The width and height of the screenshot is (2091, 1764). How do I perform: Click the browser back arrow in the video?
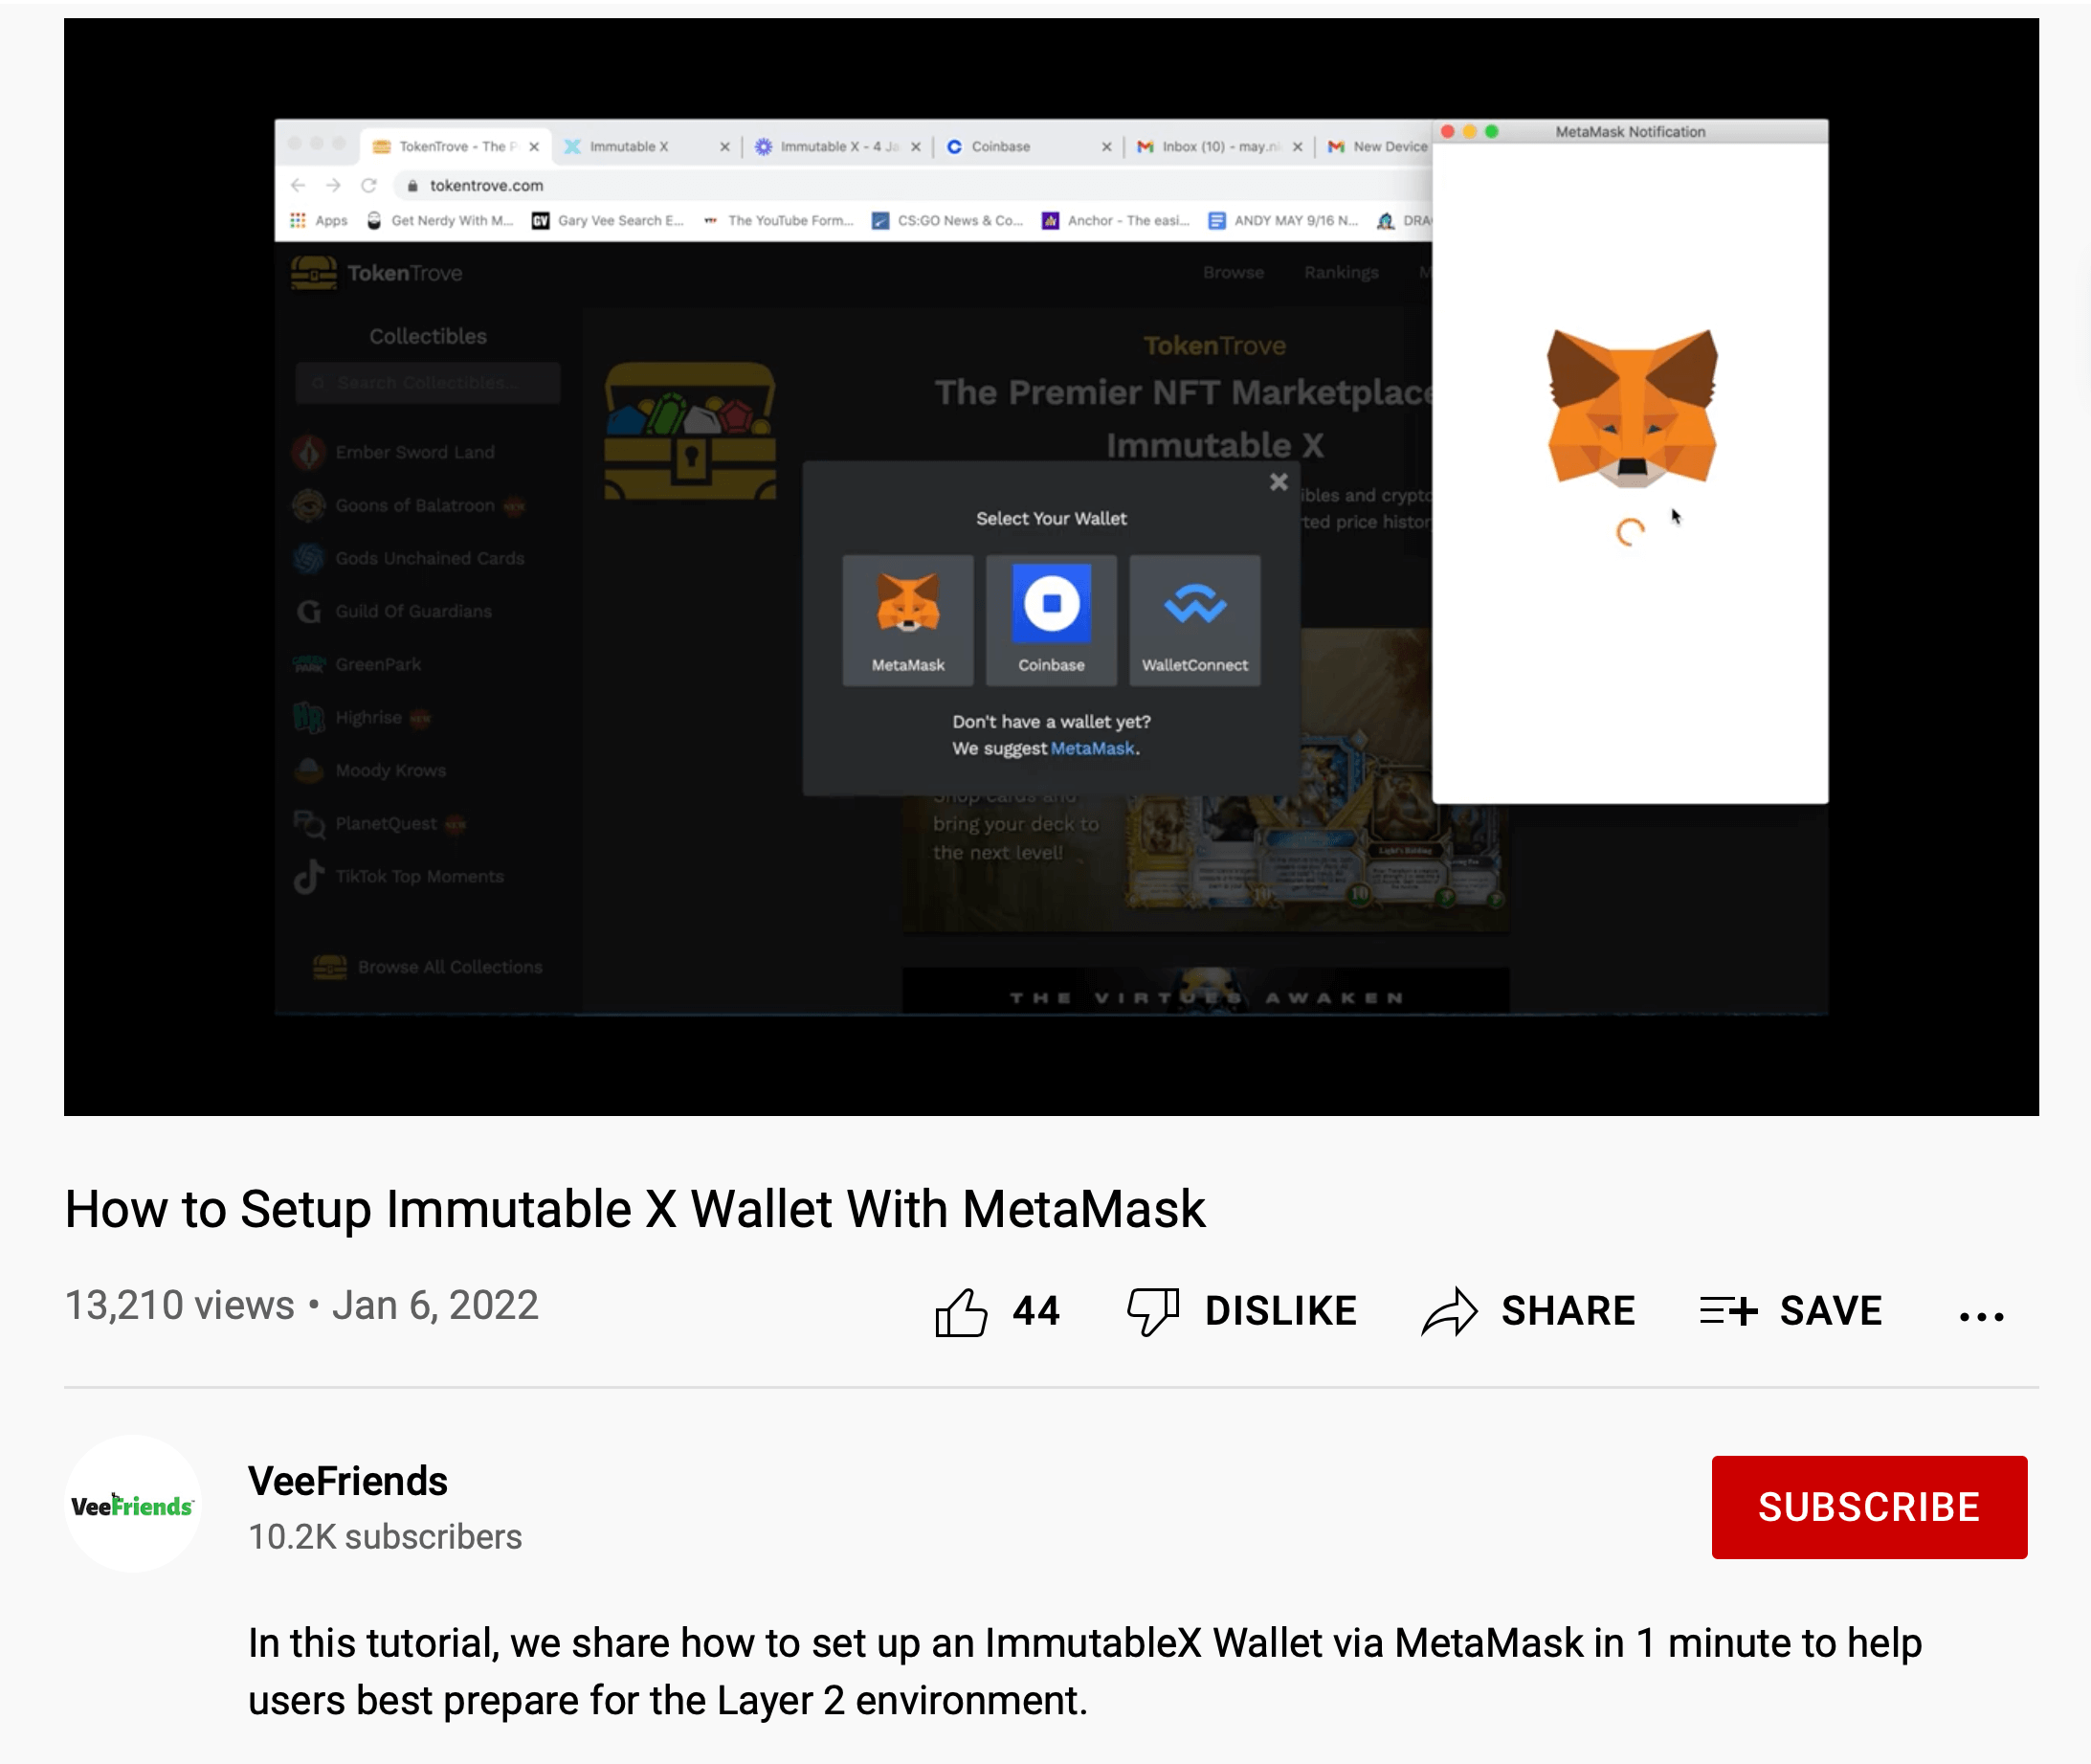pyautogui.click(x=298, y=185)
